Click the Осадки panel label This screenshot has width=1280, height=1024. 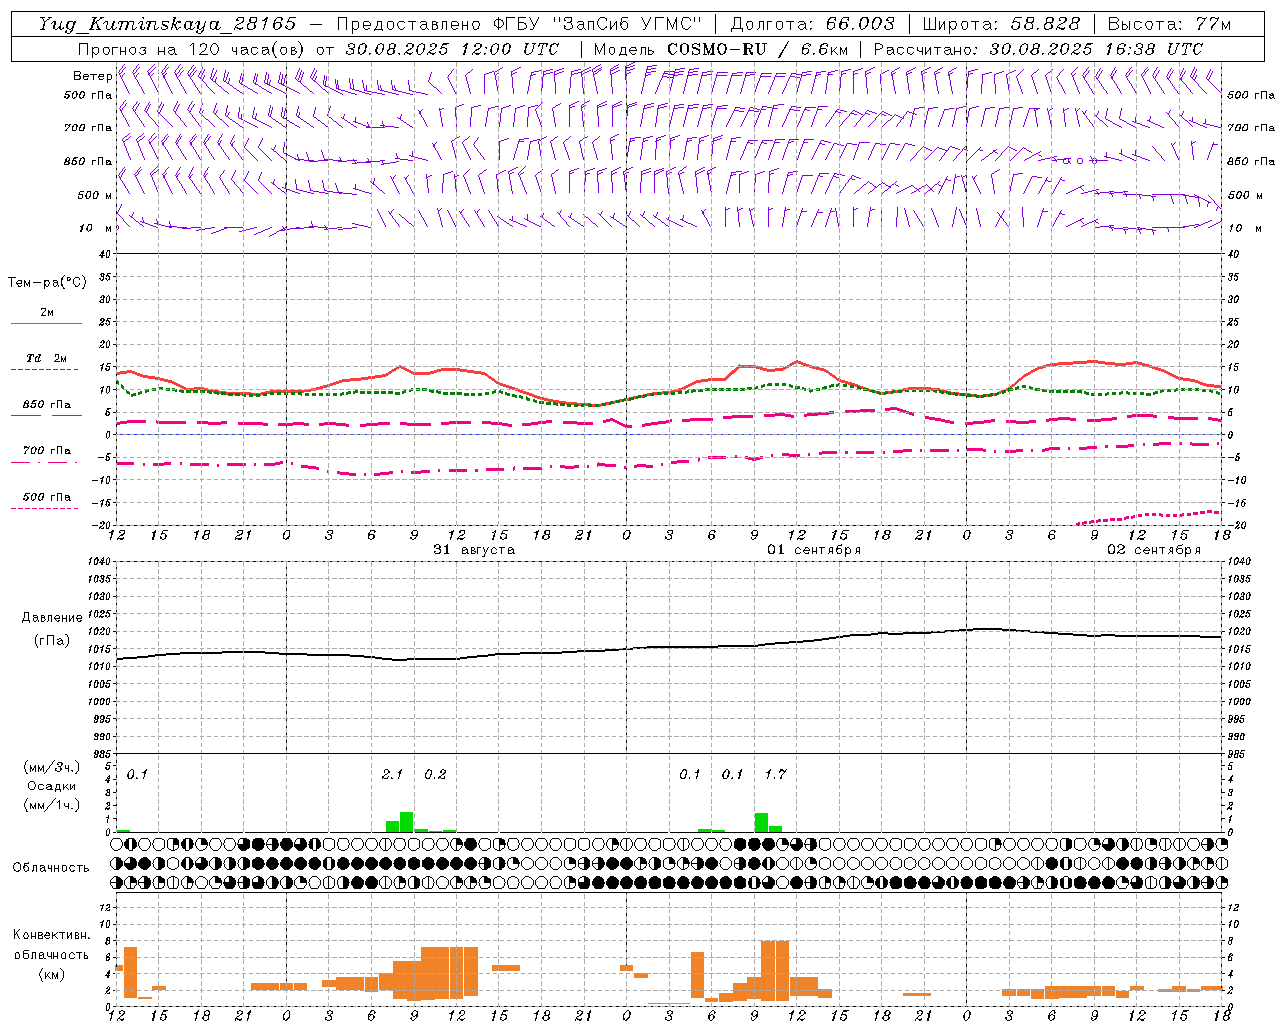coord(52,786)
